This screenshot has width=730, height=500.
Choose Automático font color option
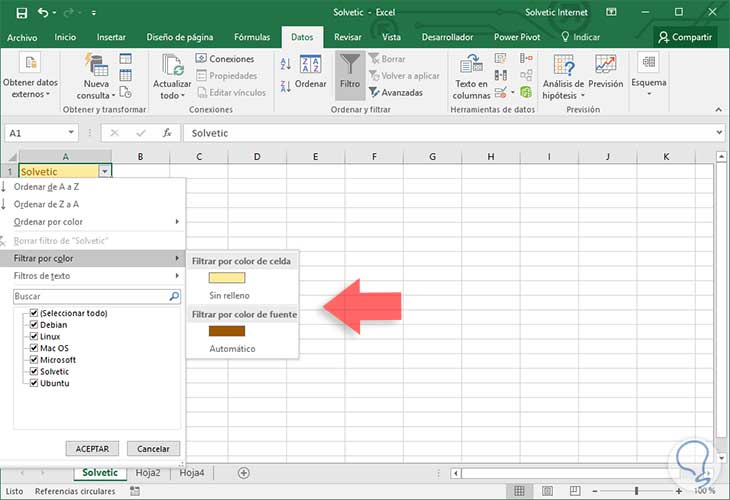[232, 349]
